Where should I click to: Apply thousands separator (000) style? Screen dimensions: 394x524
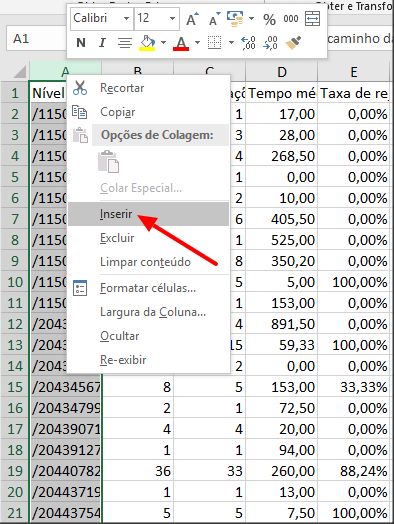(x=291, y=19)
